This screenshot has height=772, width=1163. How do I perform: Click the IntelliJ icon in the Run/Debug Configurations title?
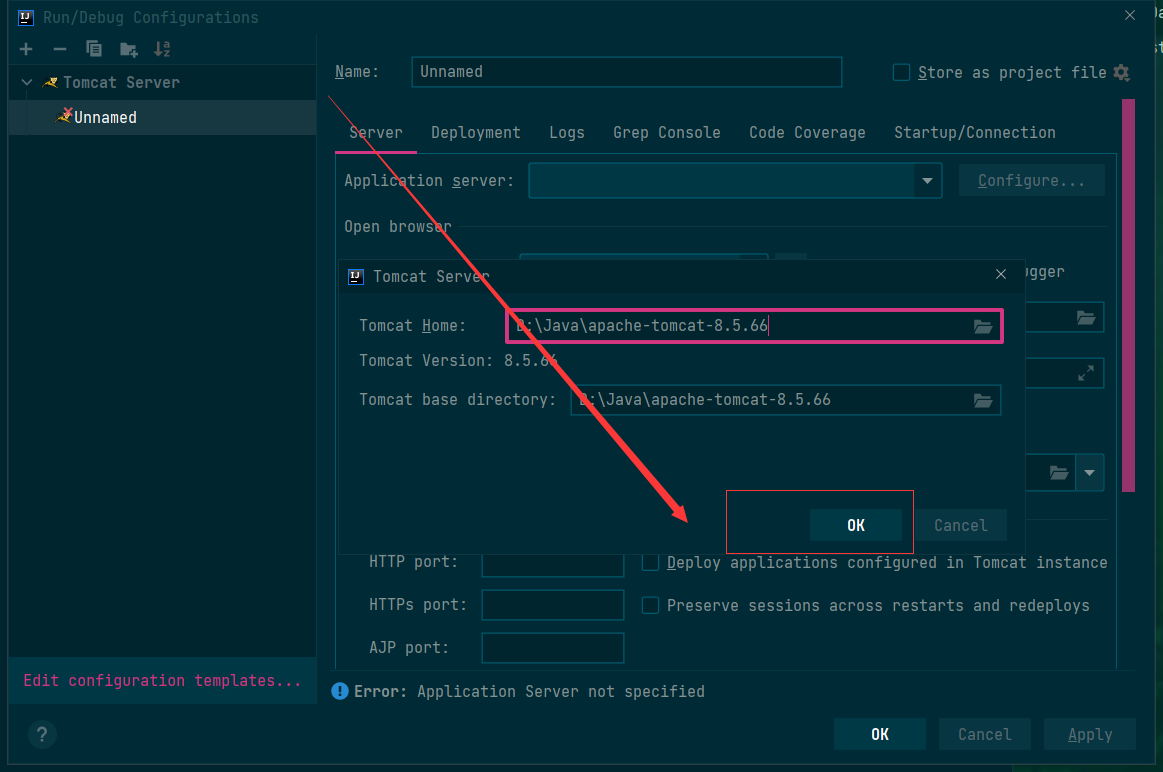pos(26,17)
